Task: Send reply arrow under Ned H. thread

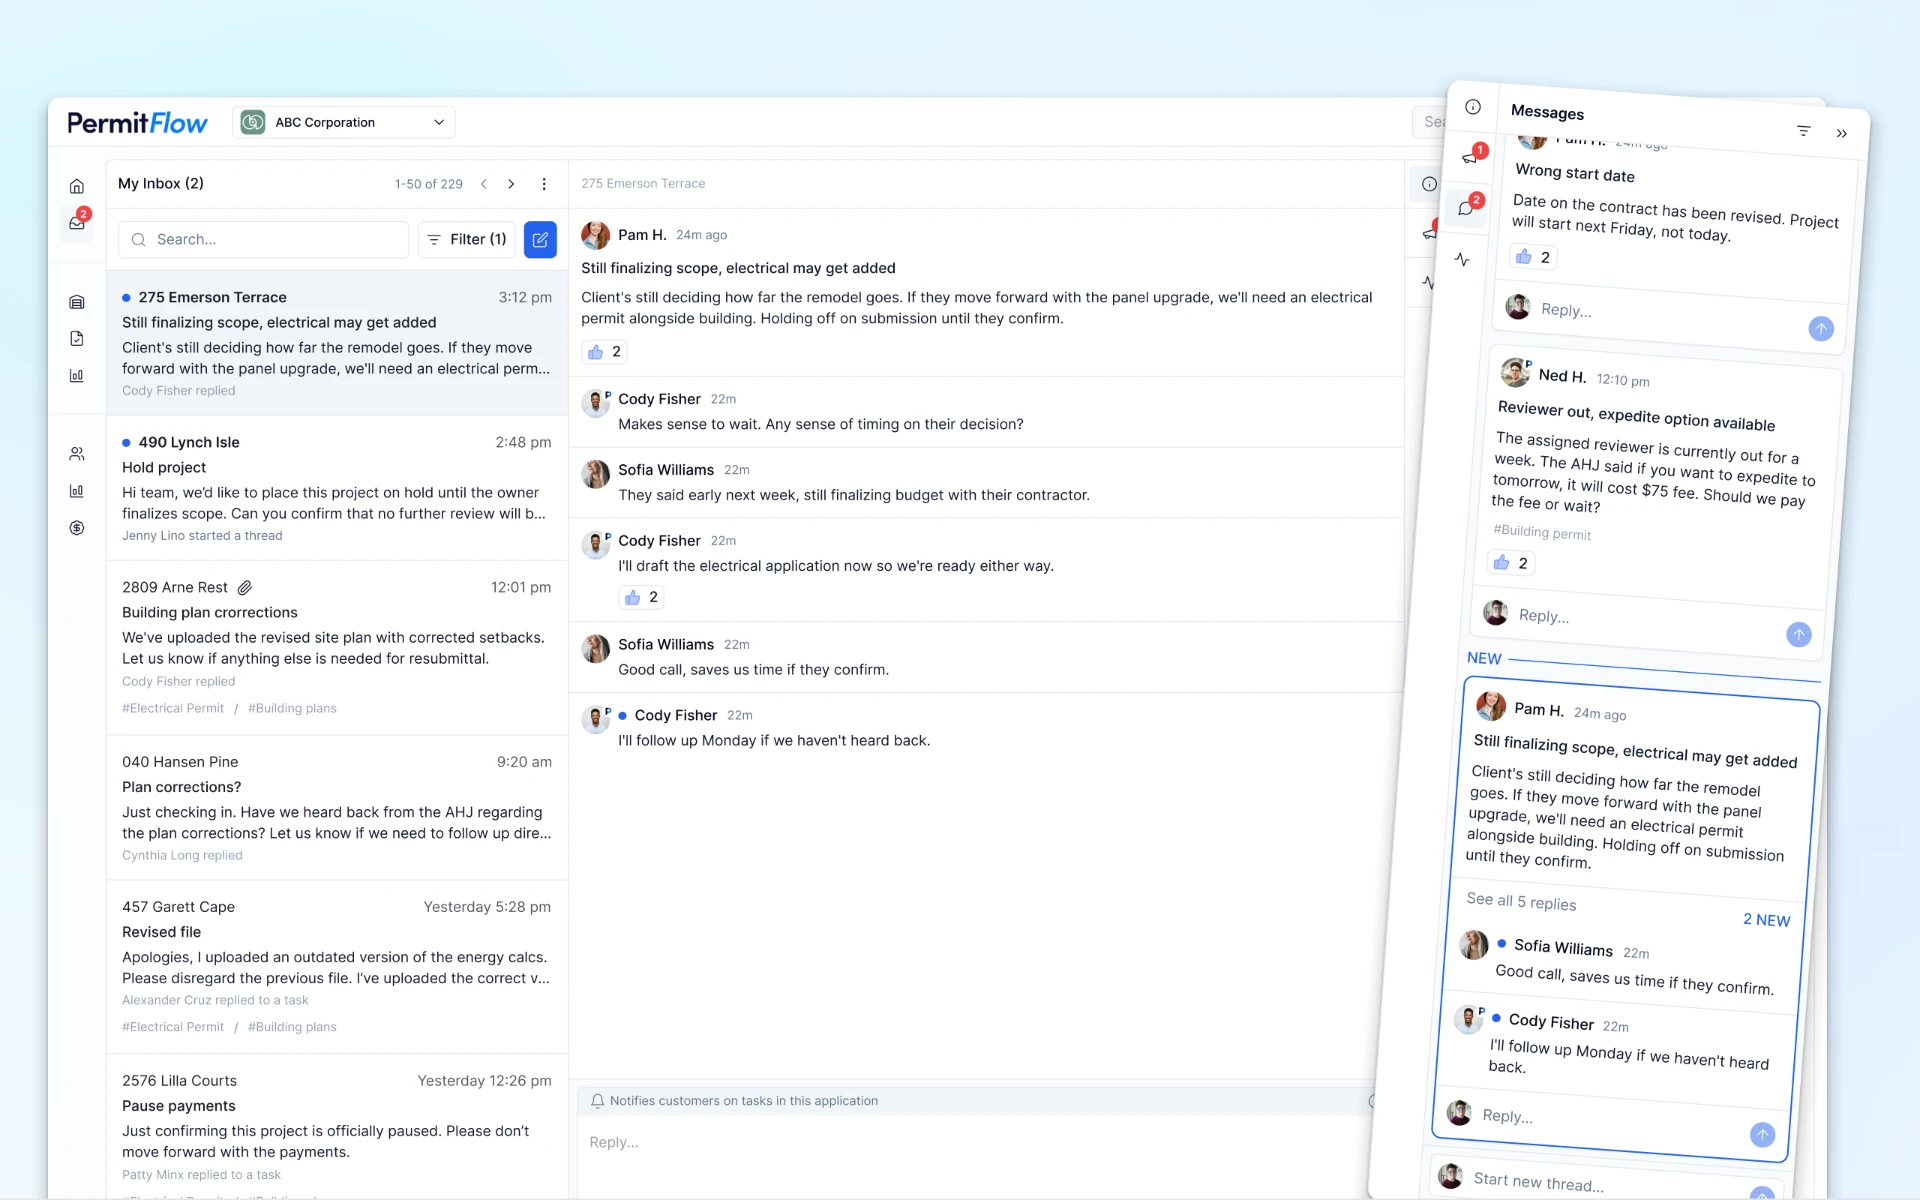Action: (1798, 634)
